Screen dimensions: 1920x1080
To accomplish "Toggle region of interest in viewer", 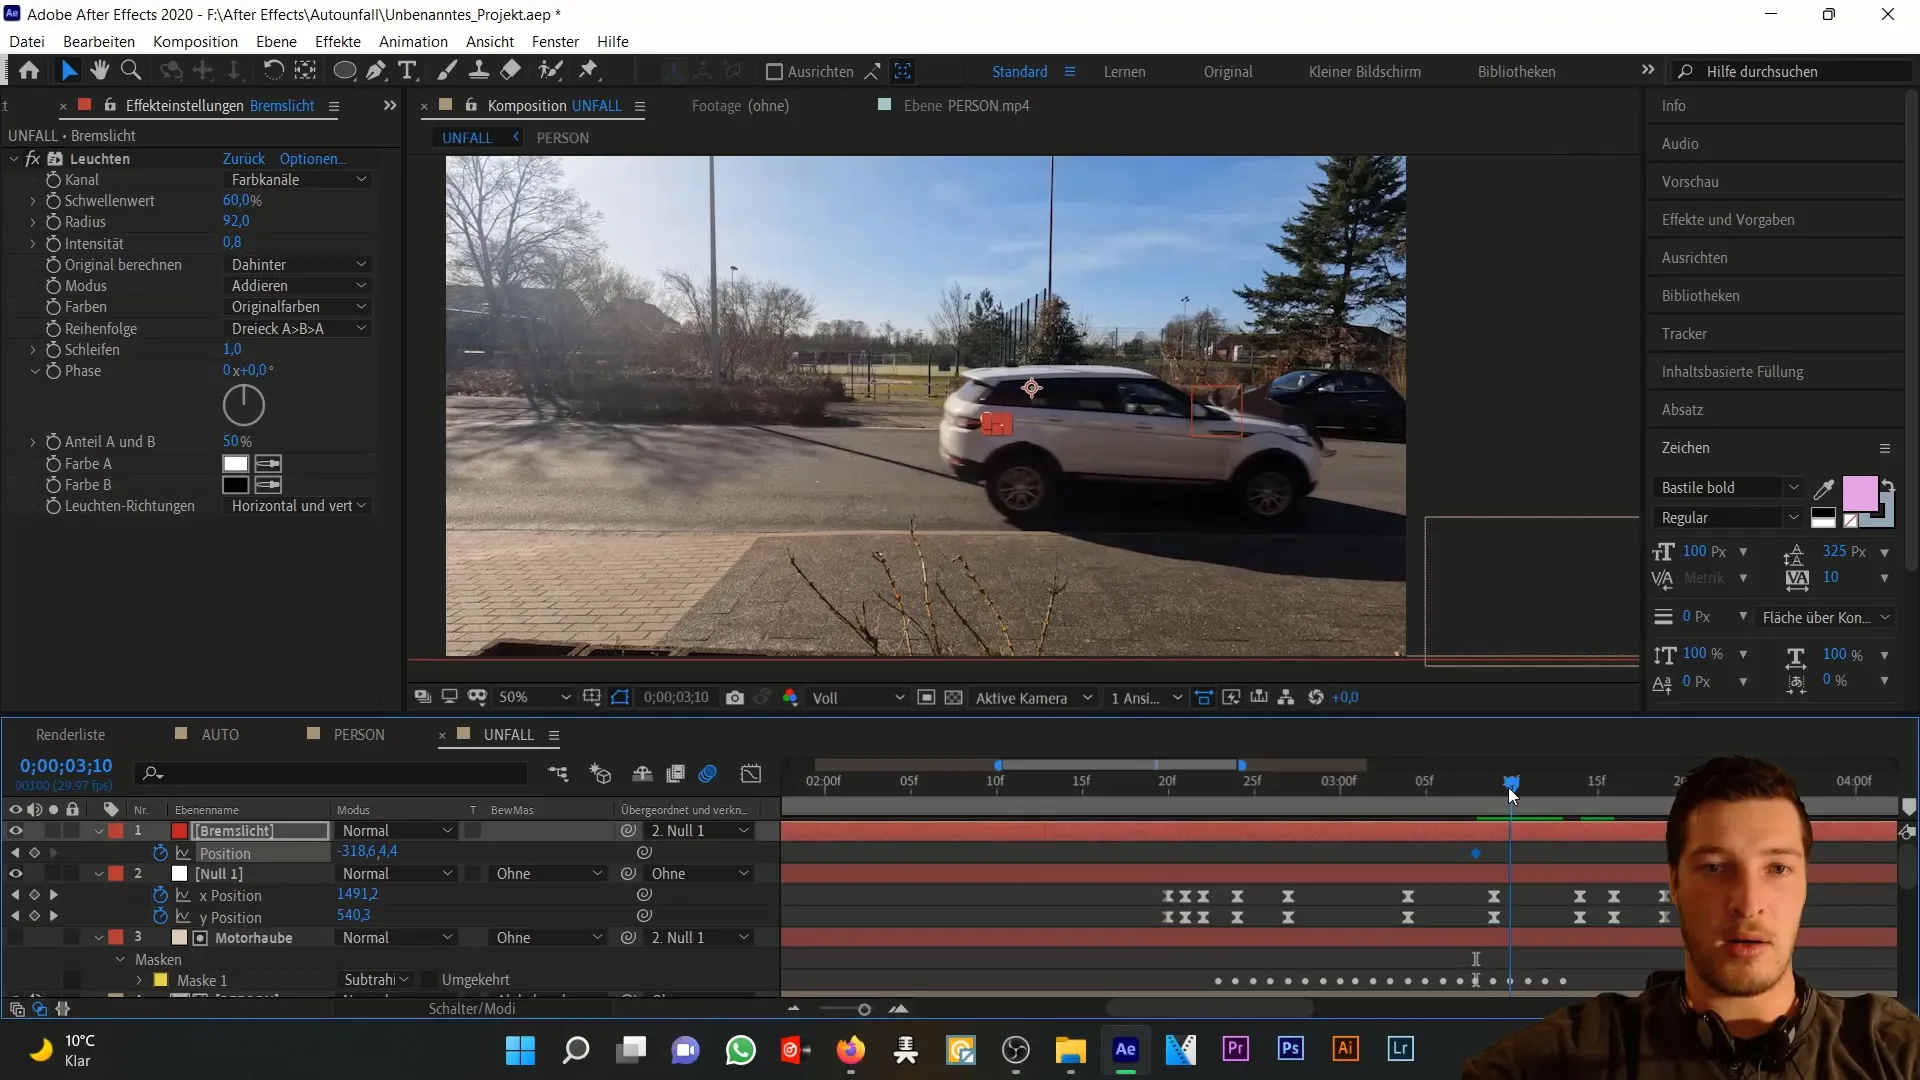I will [x=926, y=698].
